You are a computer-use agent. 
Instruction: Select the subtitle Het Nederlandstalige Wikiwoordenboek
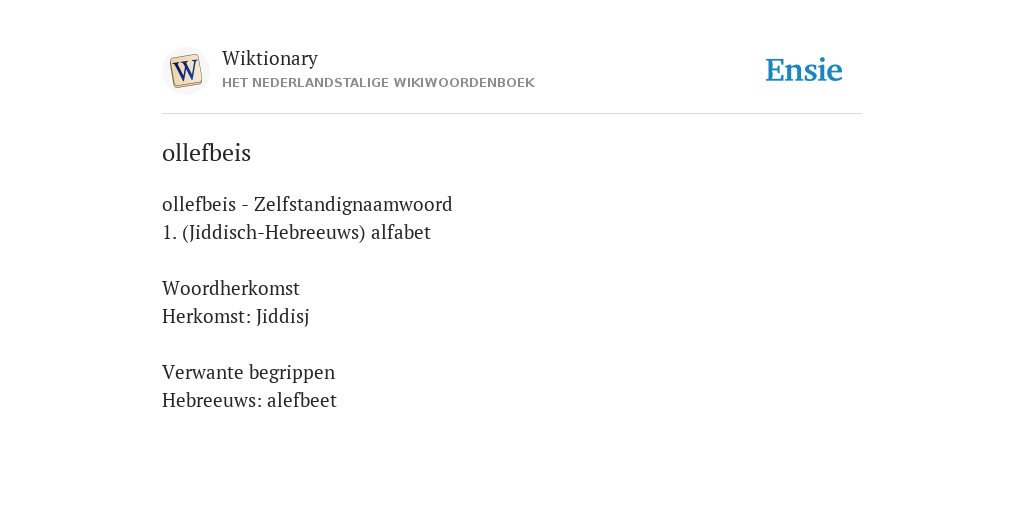tap(378, 83)
